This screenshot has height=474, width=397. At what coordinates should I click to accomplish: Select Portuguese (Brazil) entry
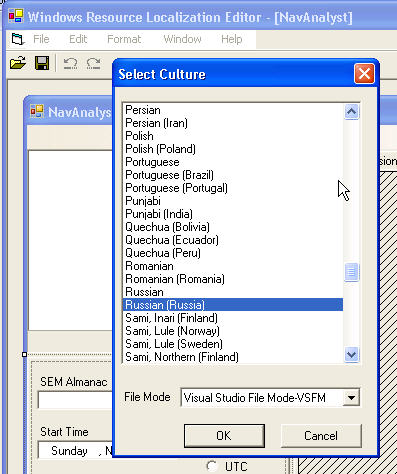click(233, 175)
